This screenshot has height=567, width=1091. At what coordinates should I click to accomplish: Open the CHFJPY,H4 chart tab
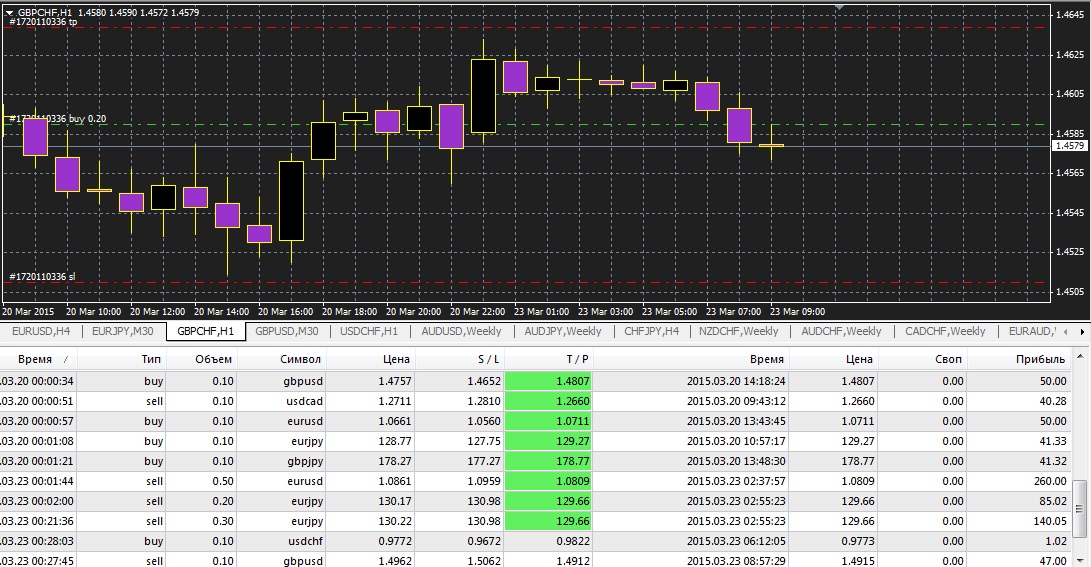[x=651, y=331]
